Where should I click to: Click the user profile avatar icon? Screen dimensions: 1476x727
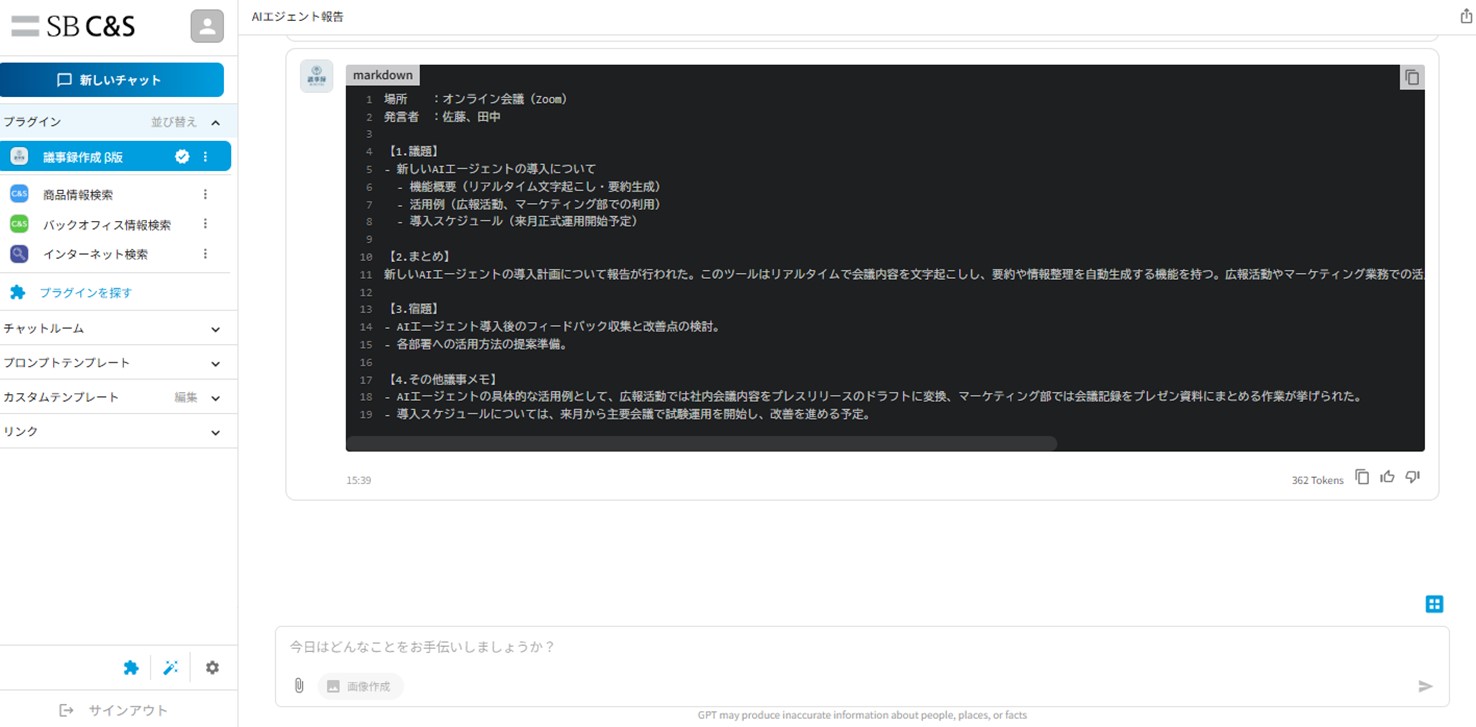(207, 27)
